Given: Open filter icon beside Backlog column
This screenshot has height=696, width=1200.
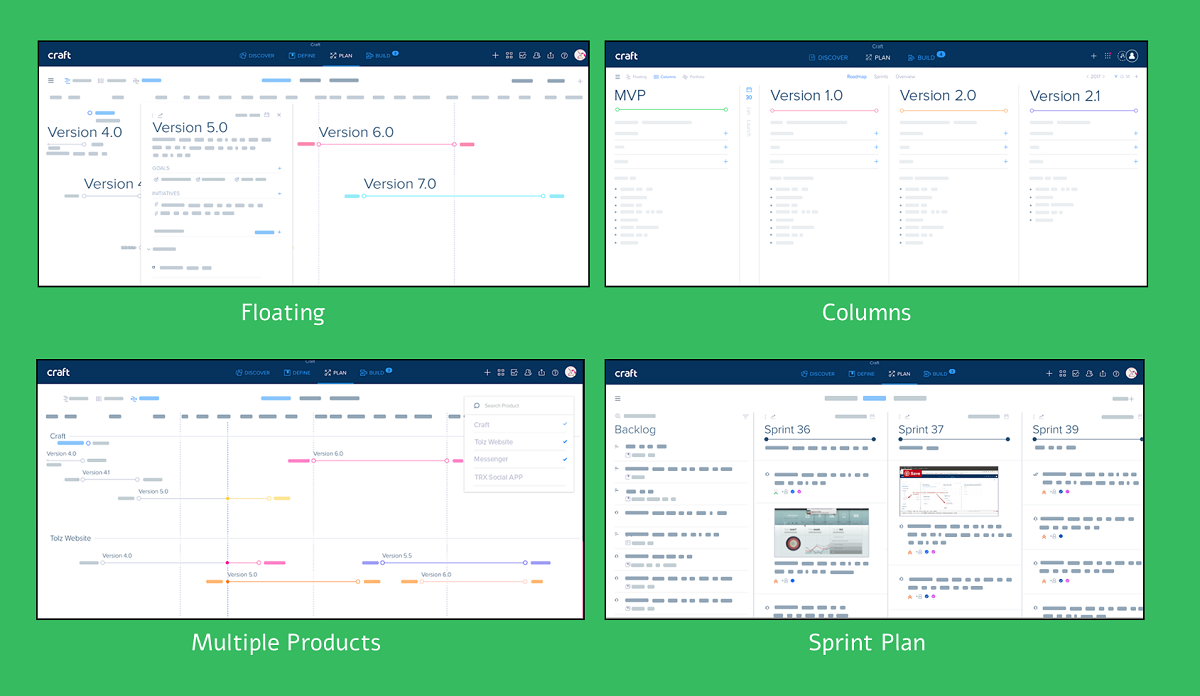Looking at the screenshot, I should pos(745,416).
